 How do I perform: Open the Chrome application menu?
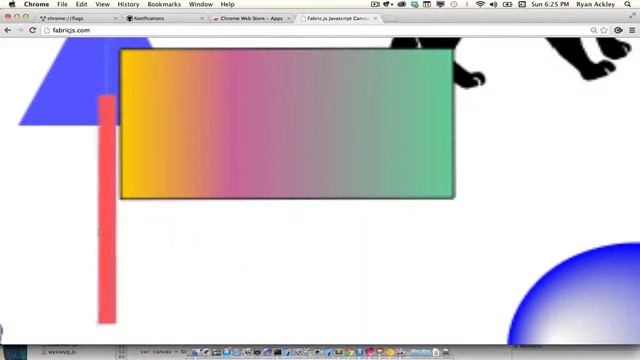click(x=36, y=4)
